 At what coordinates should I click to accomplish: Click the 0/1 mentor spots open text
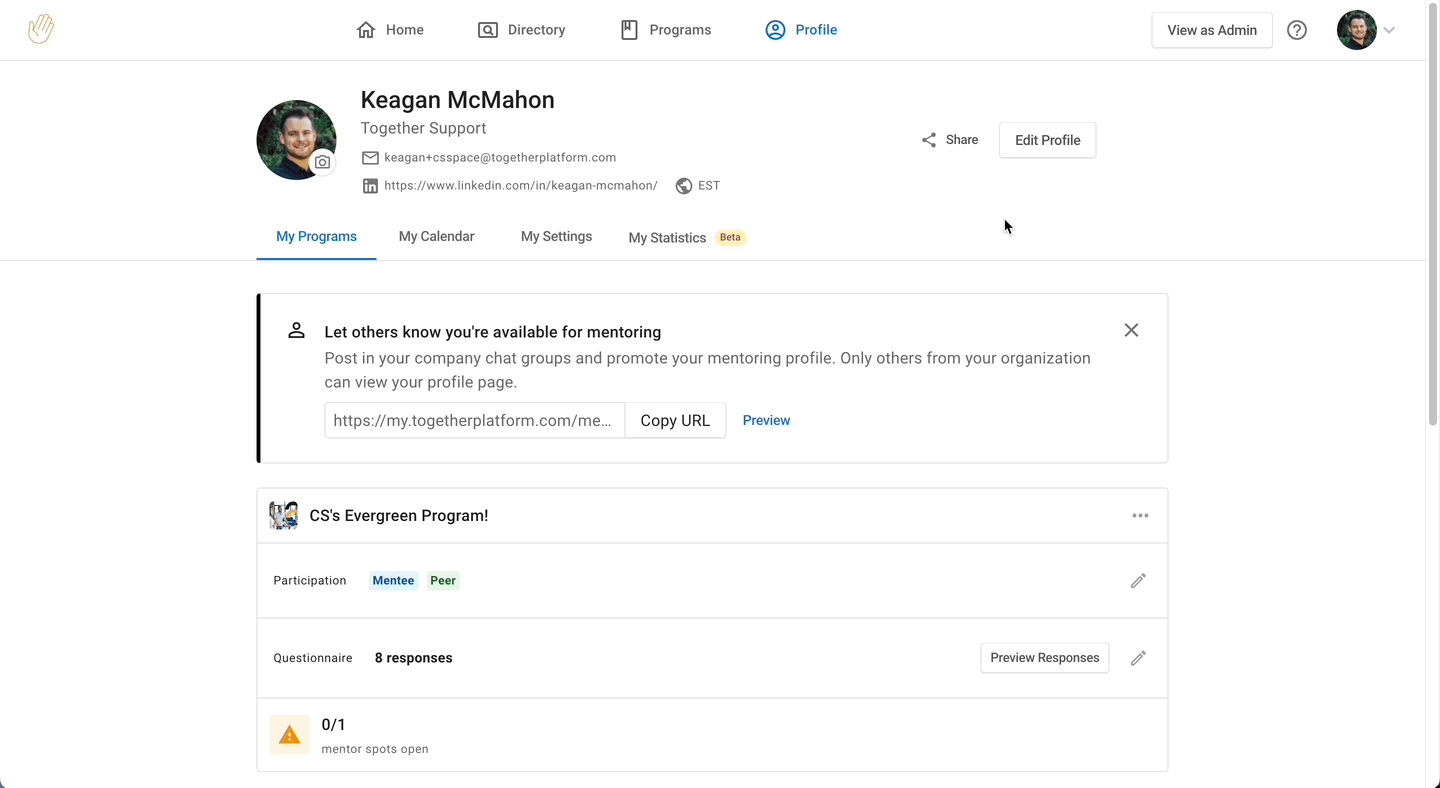(x=375, y=735)
